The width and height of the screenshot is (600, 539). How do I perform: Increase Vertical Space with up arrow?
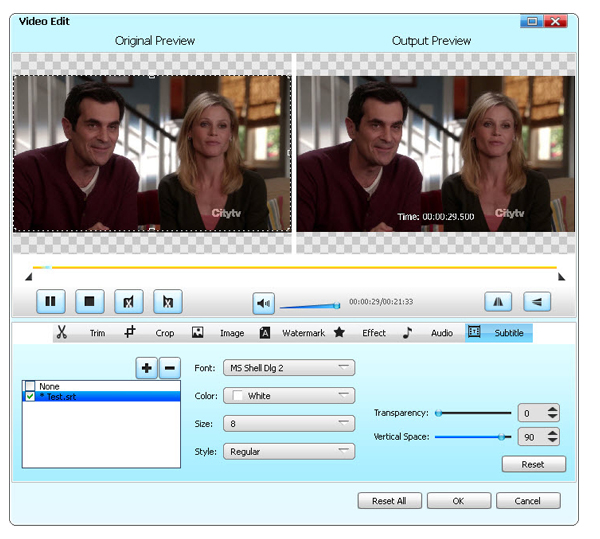(x=552, y=433)
